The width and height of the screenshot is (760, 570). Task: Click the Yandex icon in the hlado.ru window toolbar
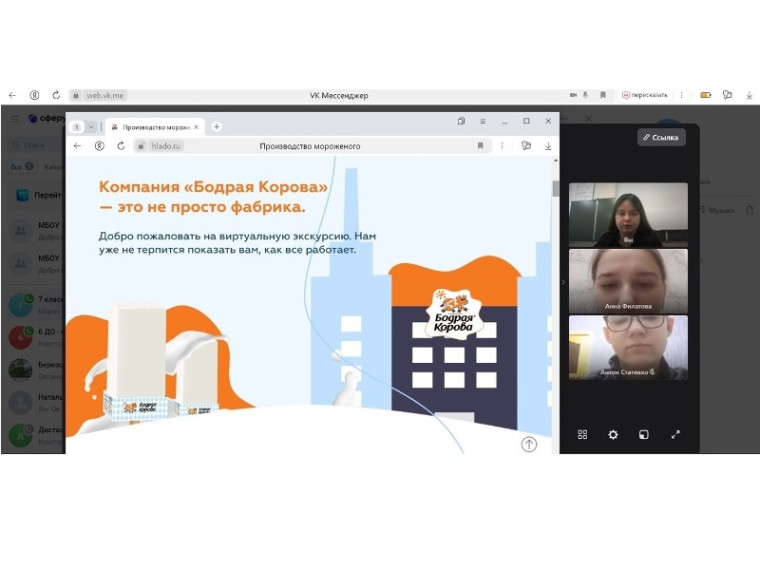[x=99, y=146]
